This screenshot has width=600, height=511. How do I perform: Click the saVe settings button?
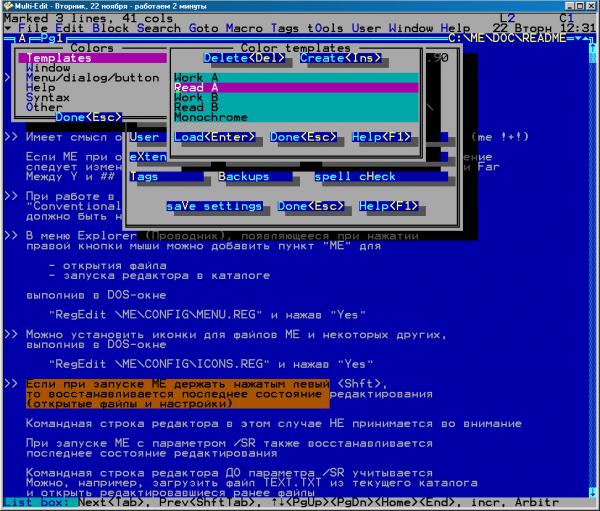click(x=216, y=206)
